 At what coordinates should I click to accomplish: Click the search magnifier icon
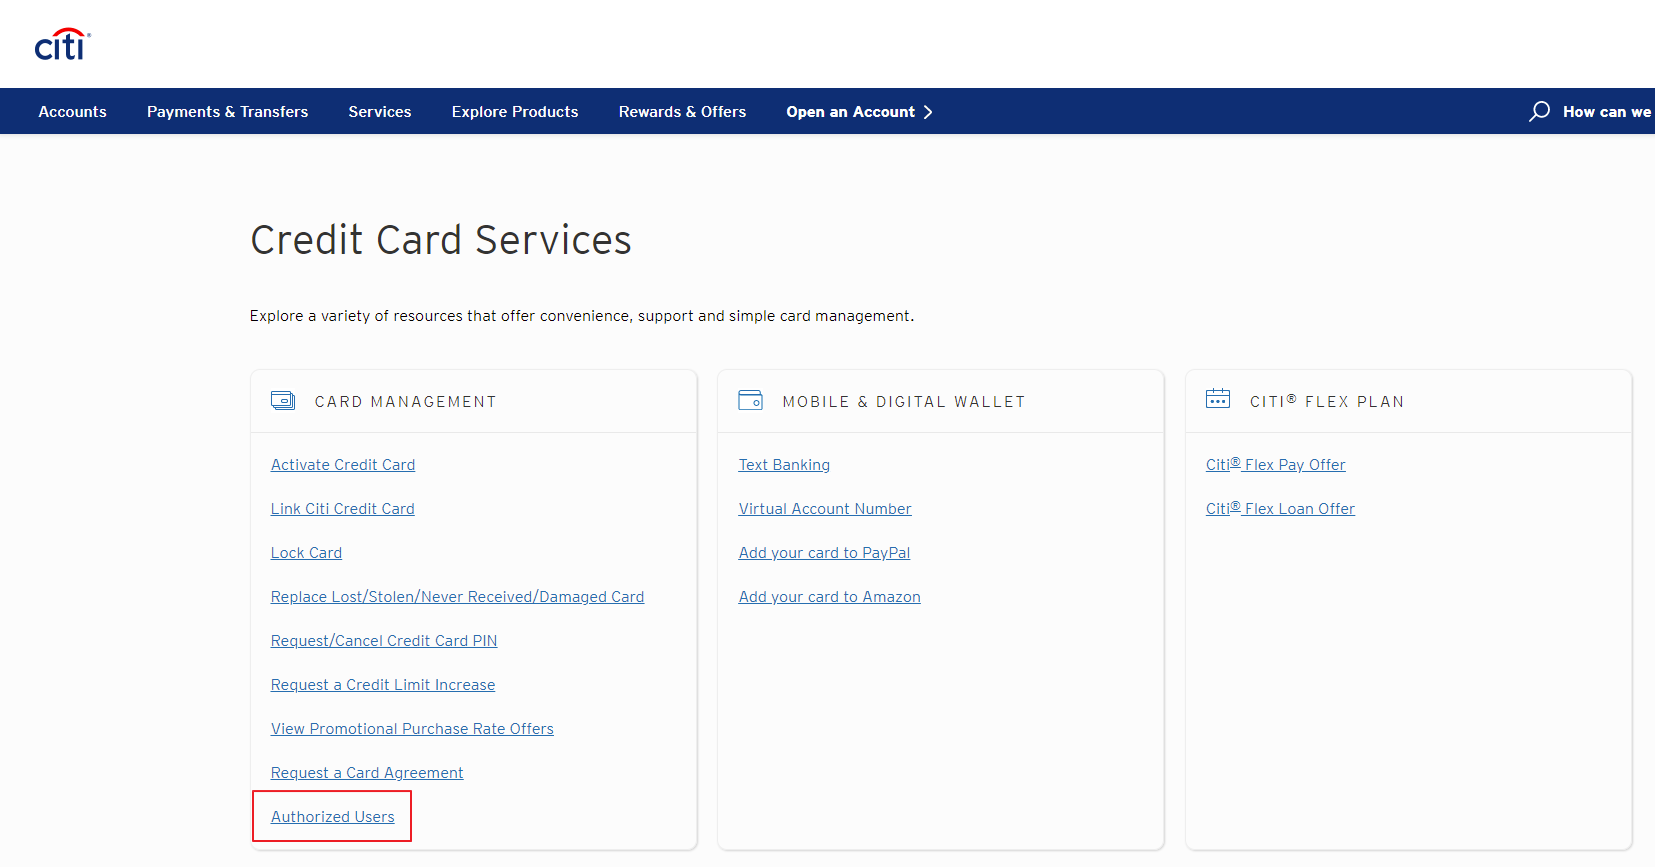coord(1539,111)
